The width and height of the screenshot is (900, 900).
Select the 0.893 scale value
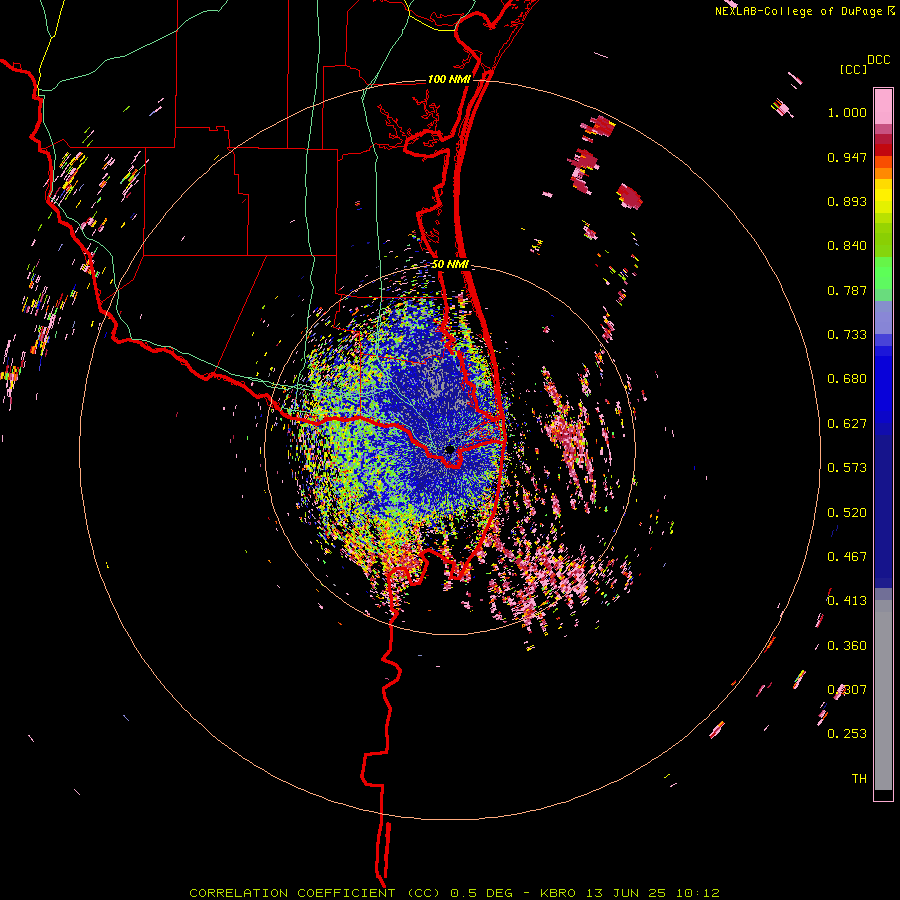pyautogui.click(x=847, y=201)
